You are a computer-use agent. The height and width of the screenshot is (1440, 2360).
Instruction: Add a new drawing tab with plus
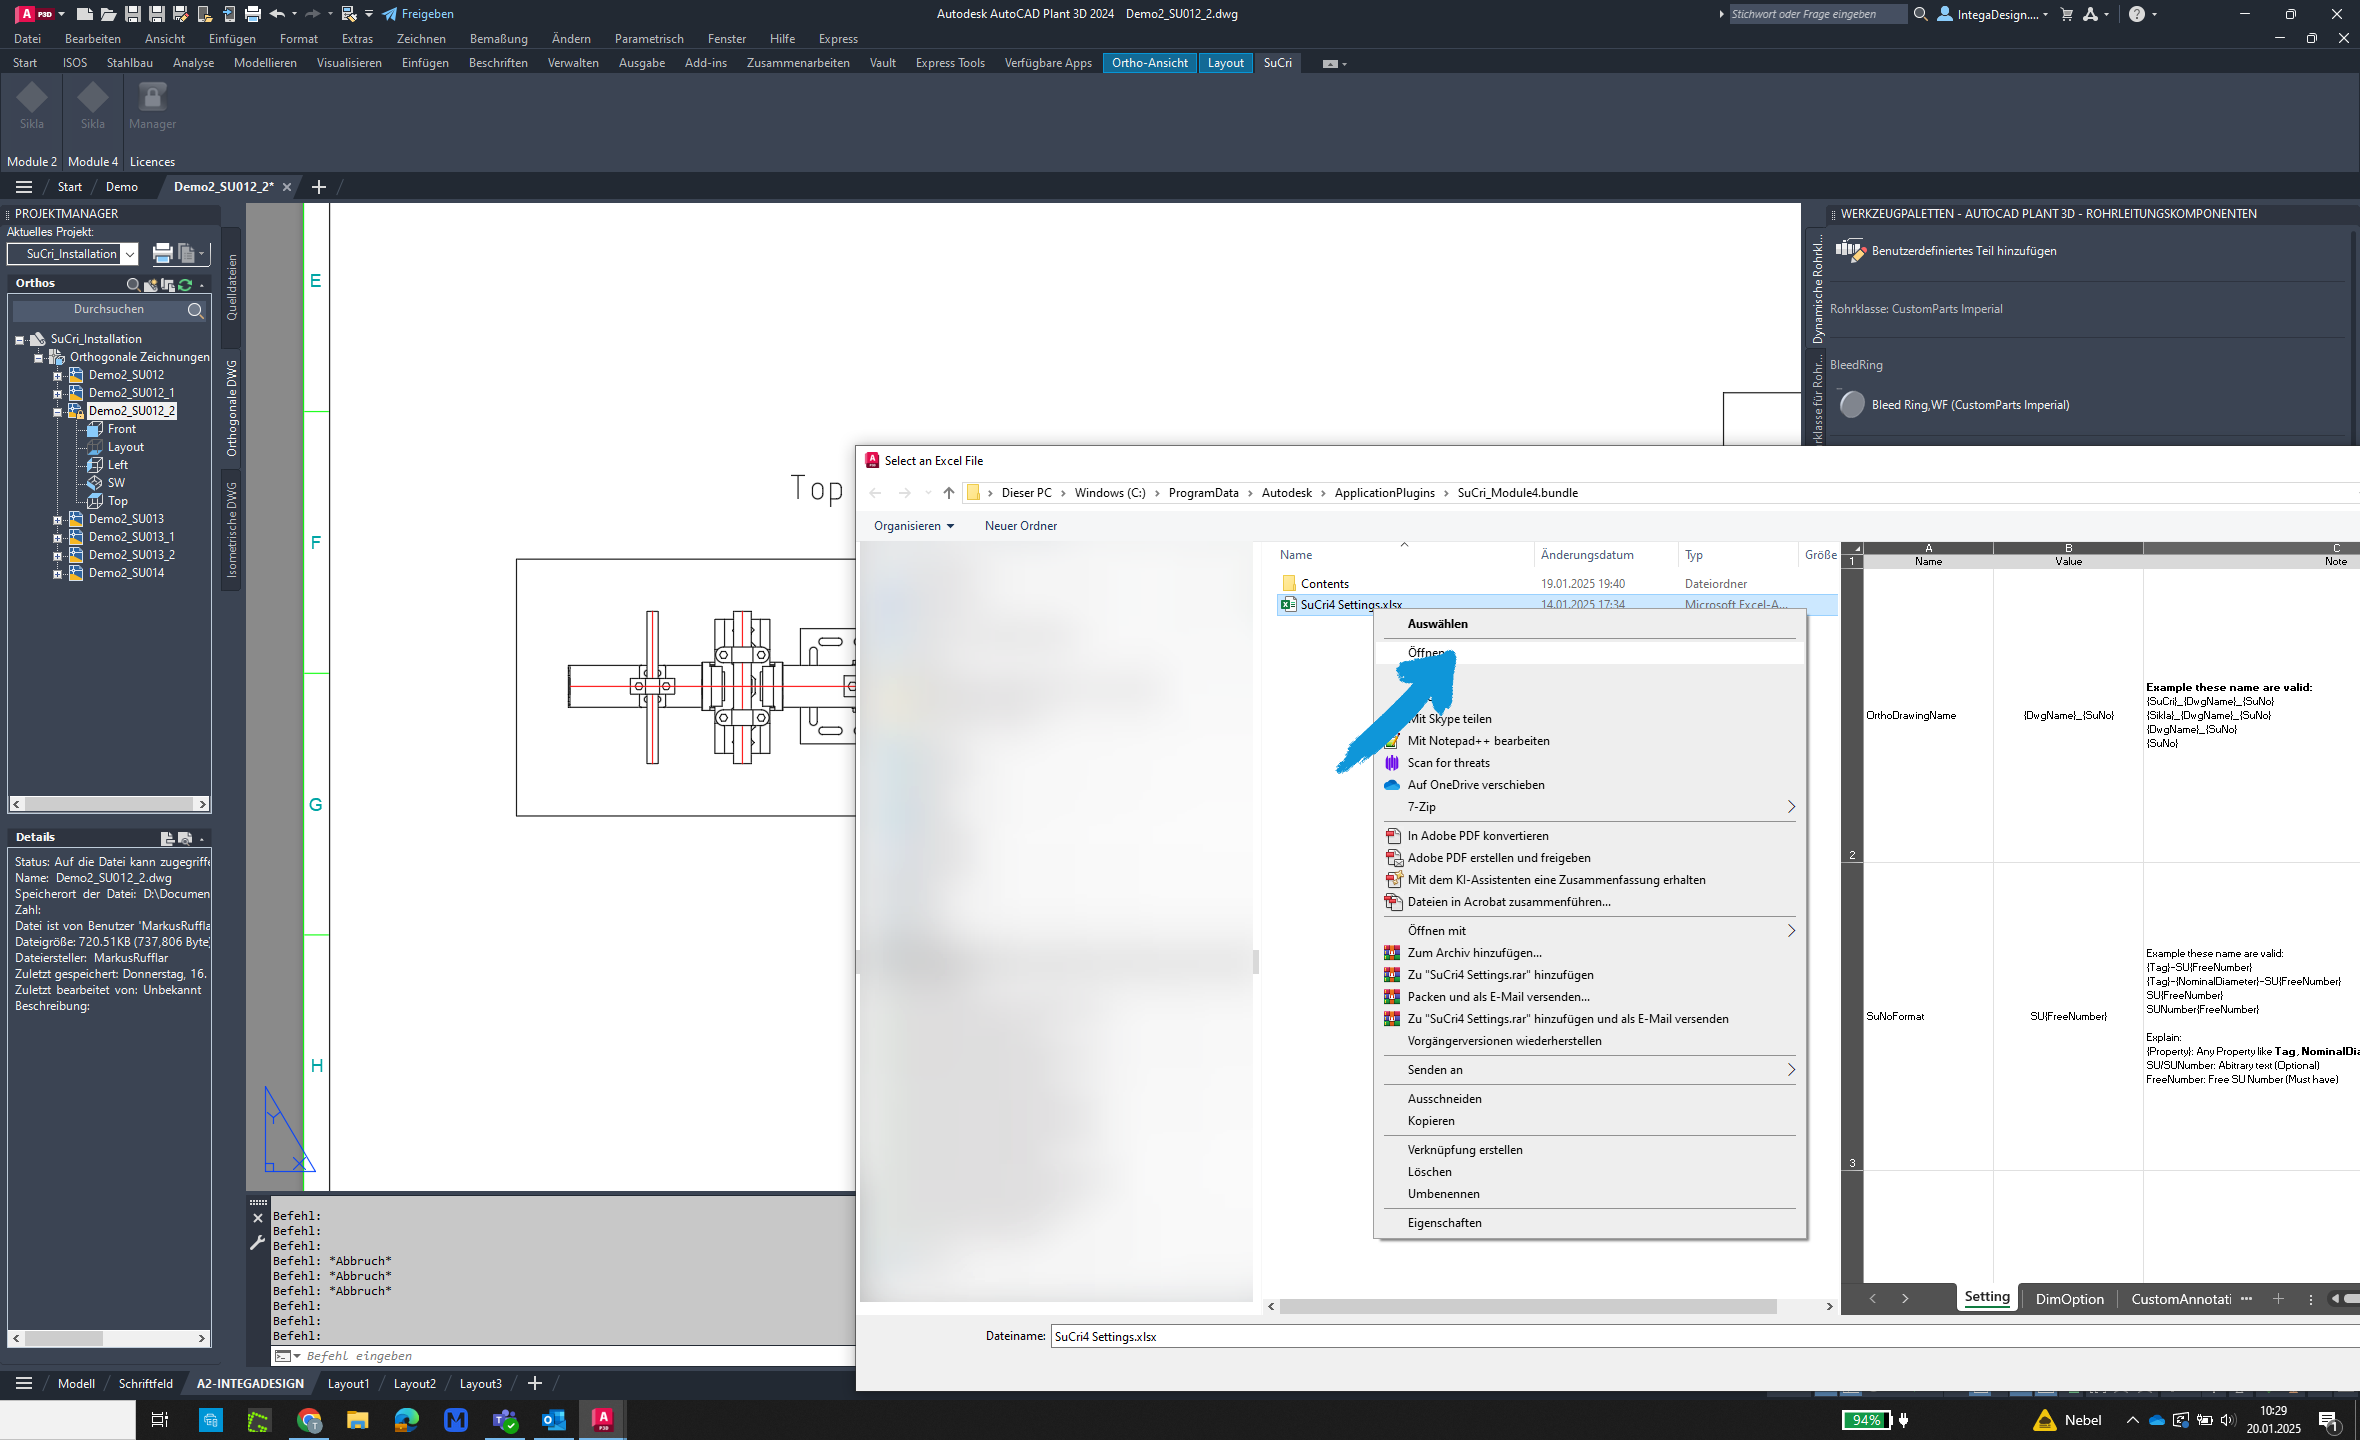pos(319,187)
